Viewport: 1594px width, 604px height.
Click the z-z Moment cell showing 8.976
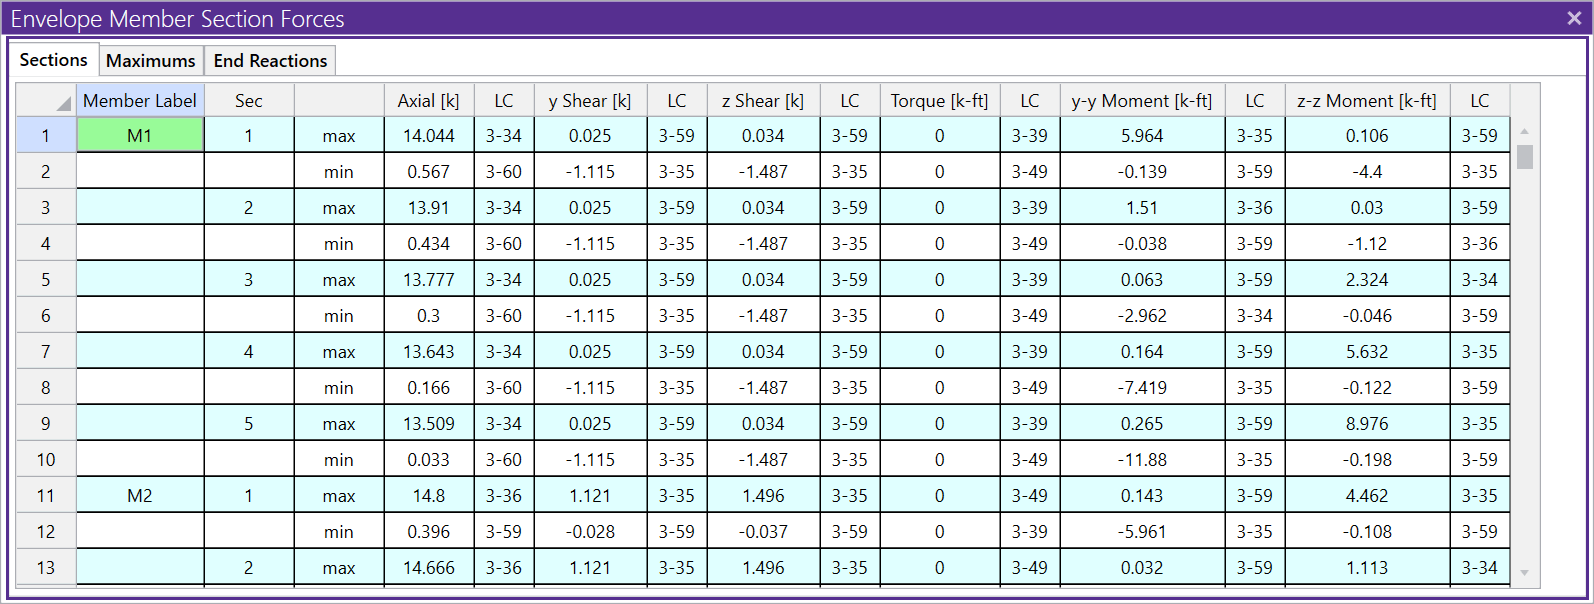click(1366, 423)
